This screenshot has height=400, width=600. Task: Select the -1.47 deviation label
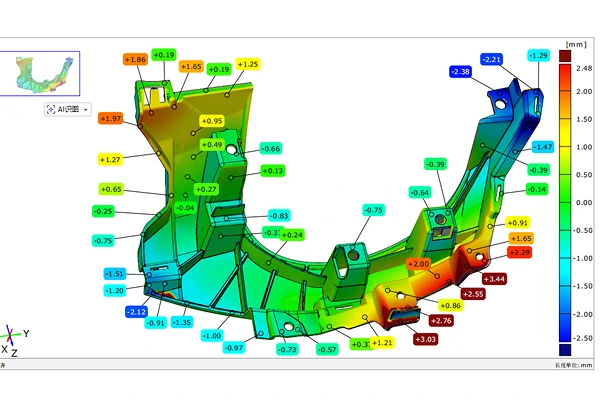(543, 147)
